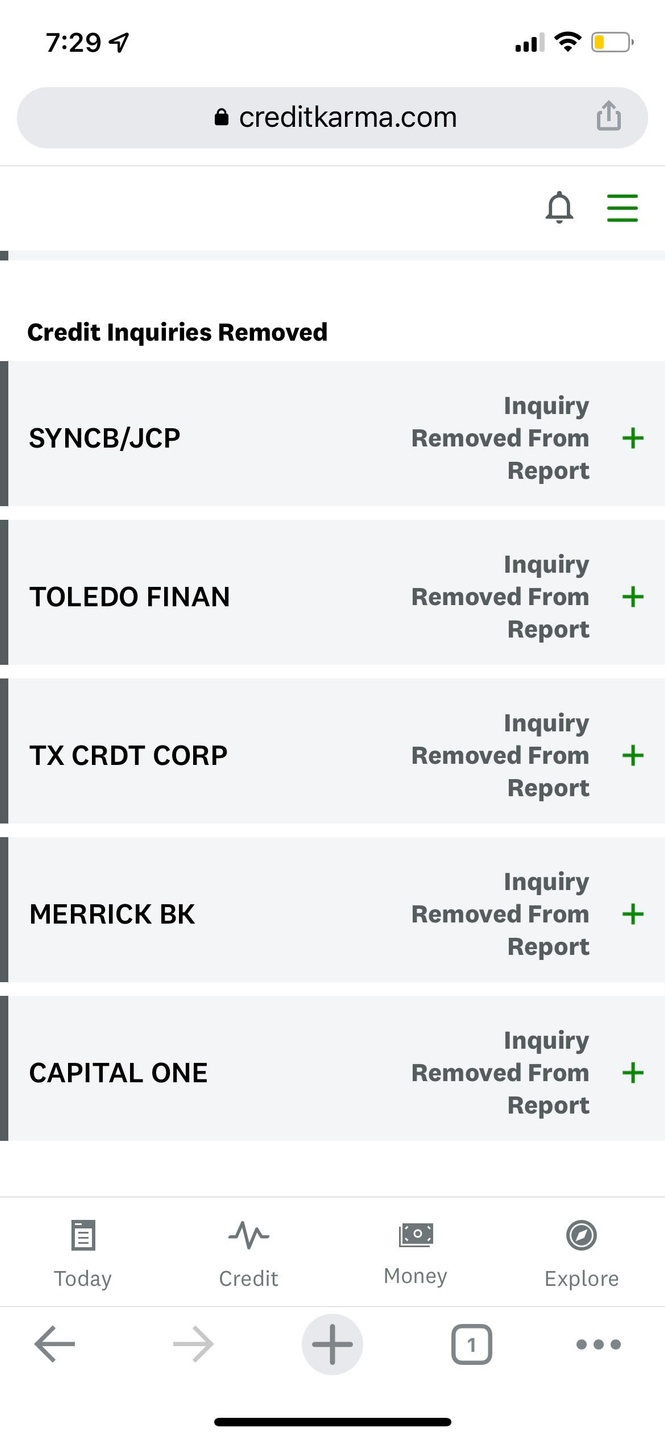Expand the SYNCB/JCP inquiry details
The width and height of the screenshot is (665, 1440).
[x=632, y=438]
